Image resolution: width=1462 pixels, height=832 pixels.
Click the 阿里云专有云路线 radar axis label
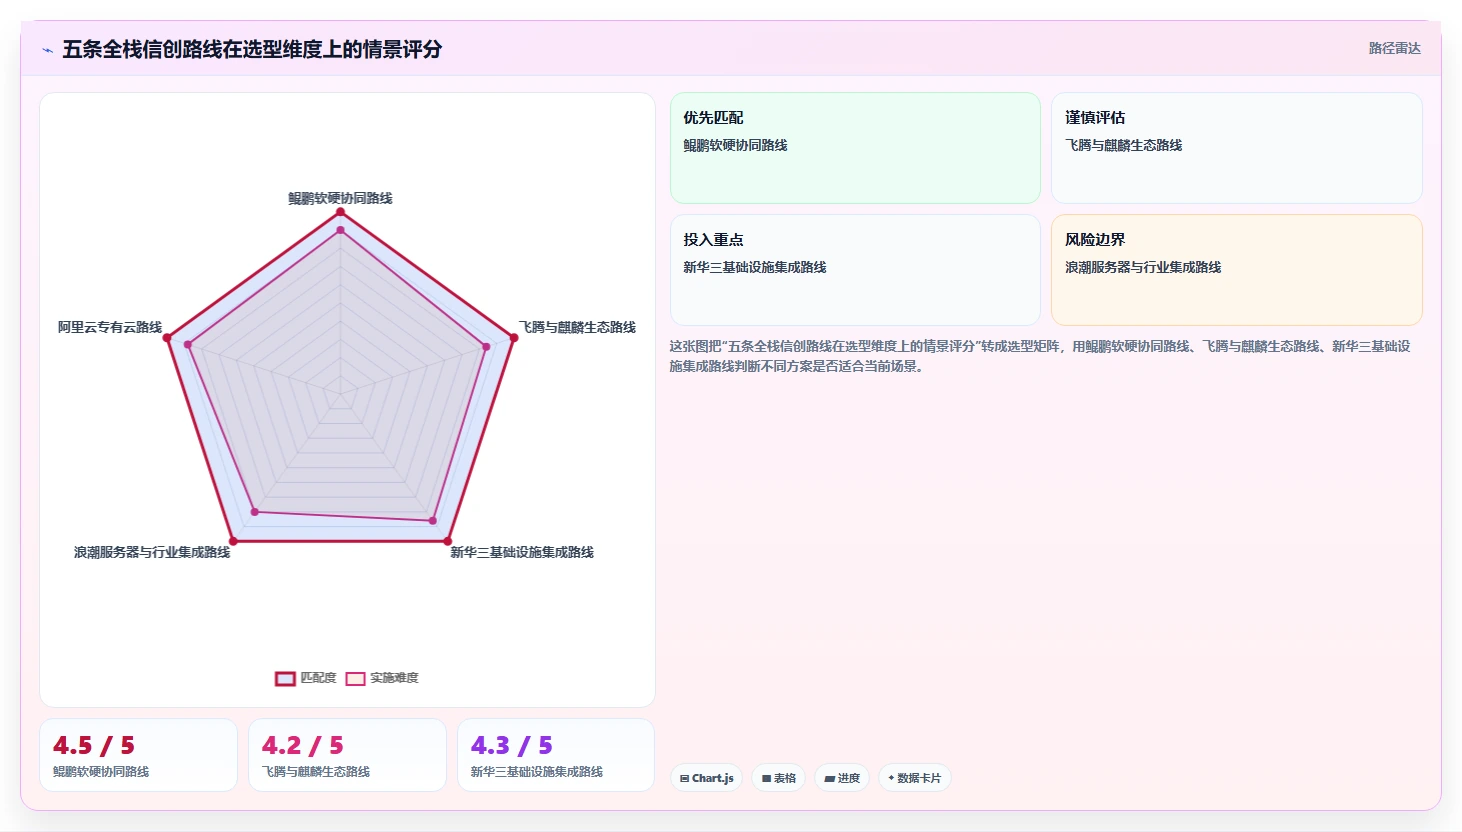(110, 327)
